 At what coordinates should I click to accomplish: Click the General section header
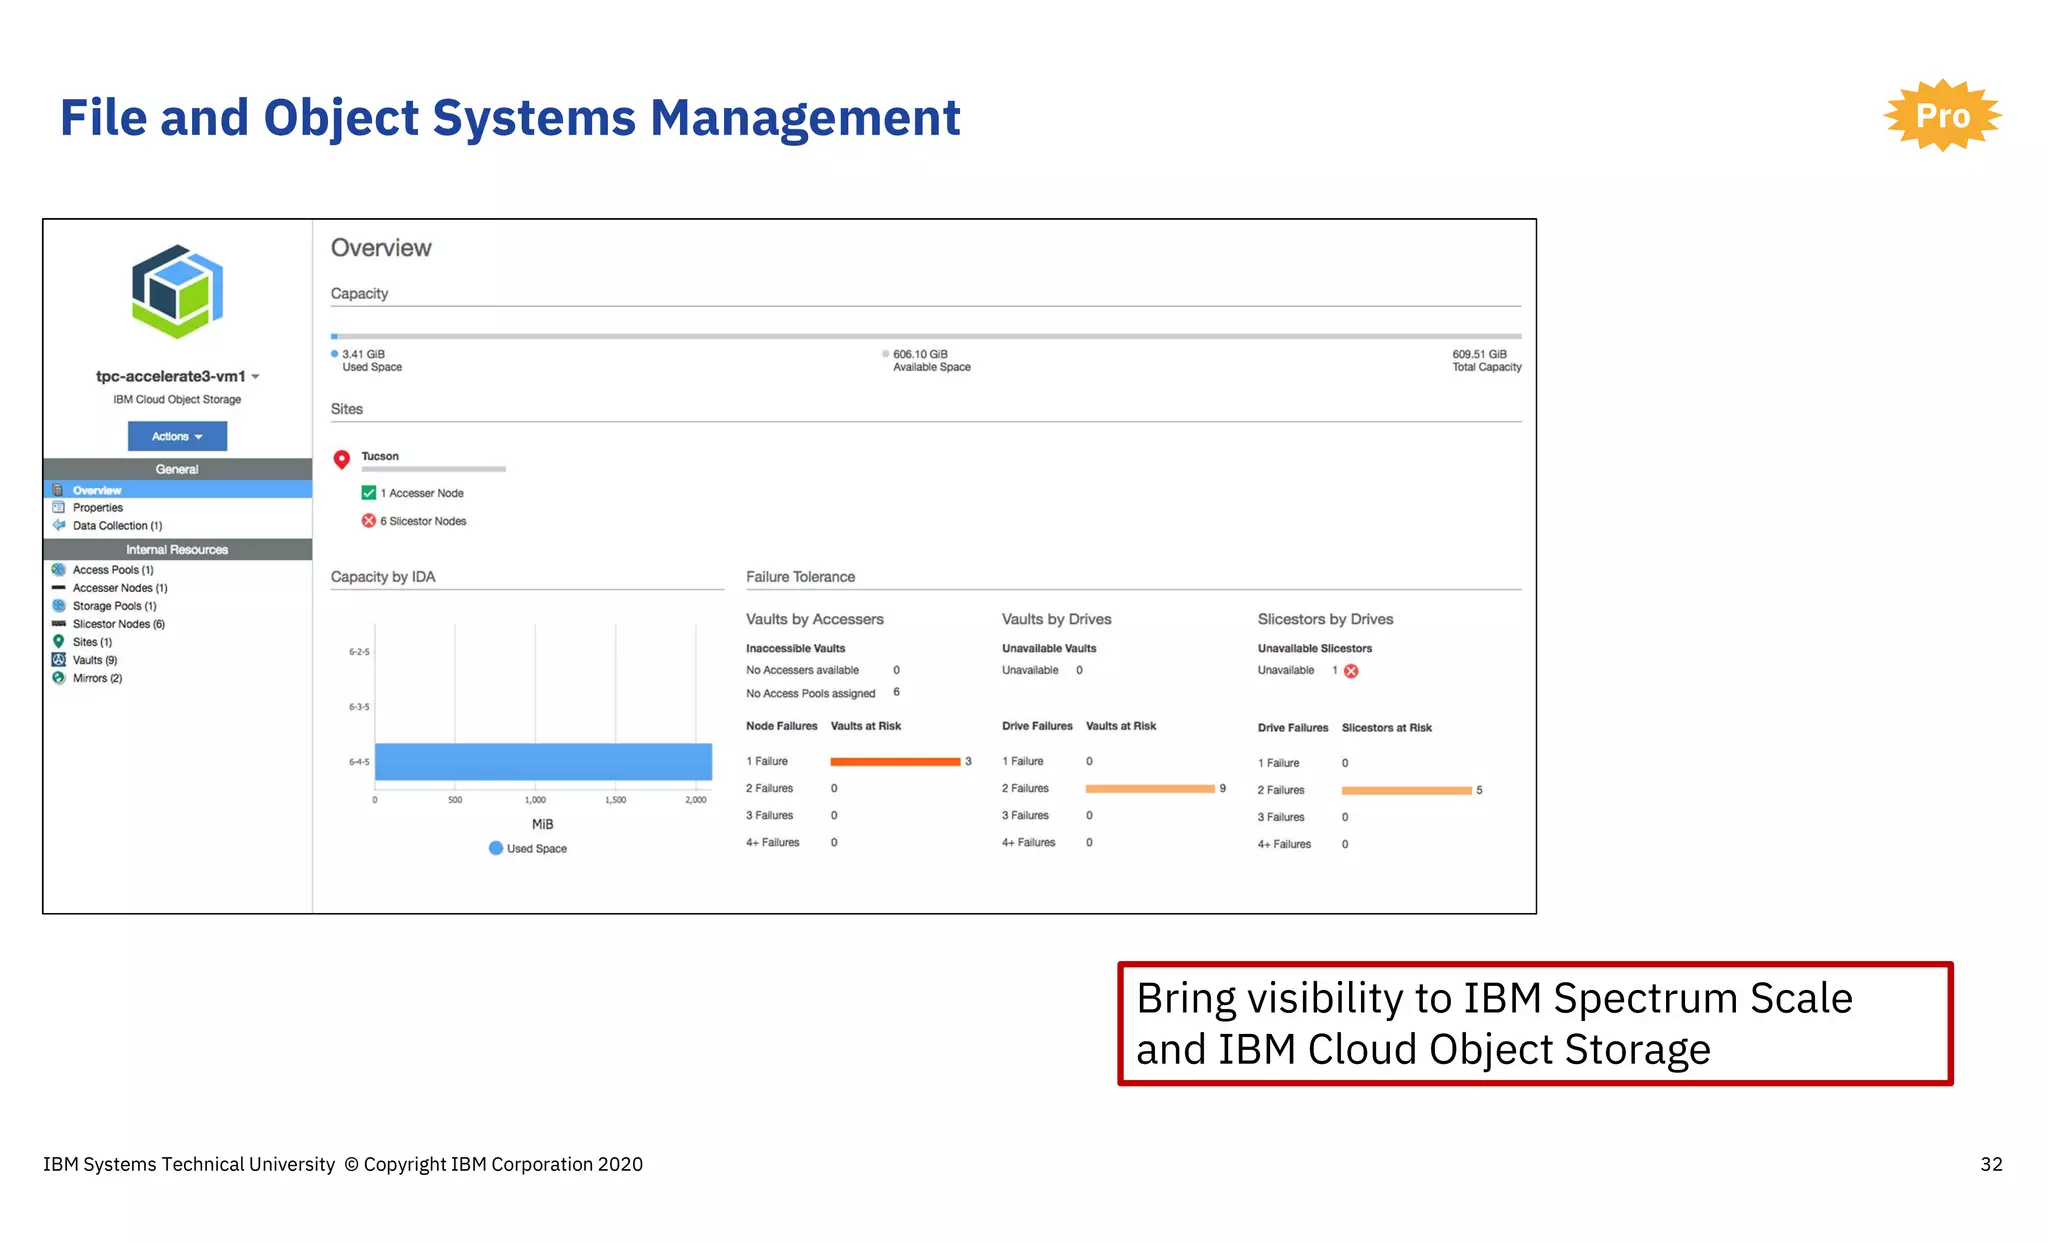(x=178, y=470)
